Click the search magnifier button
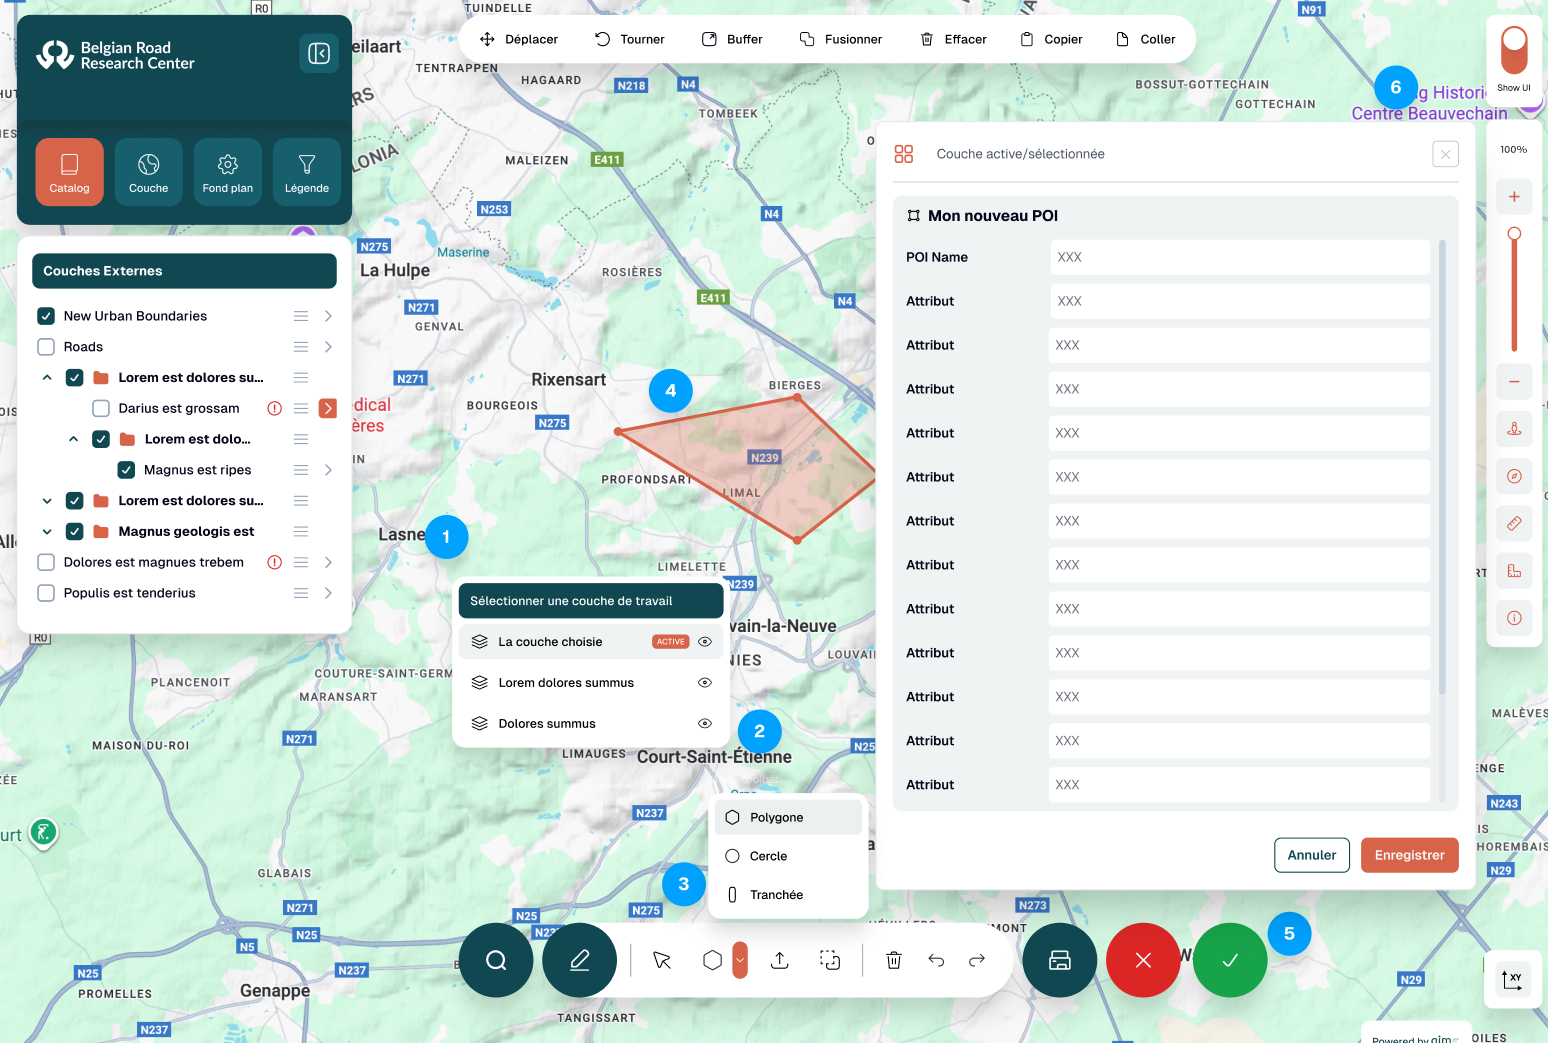Screen dimensions: 1548x1043 click(496, 960)
